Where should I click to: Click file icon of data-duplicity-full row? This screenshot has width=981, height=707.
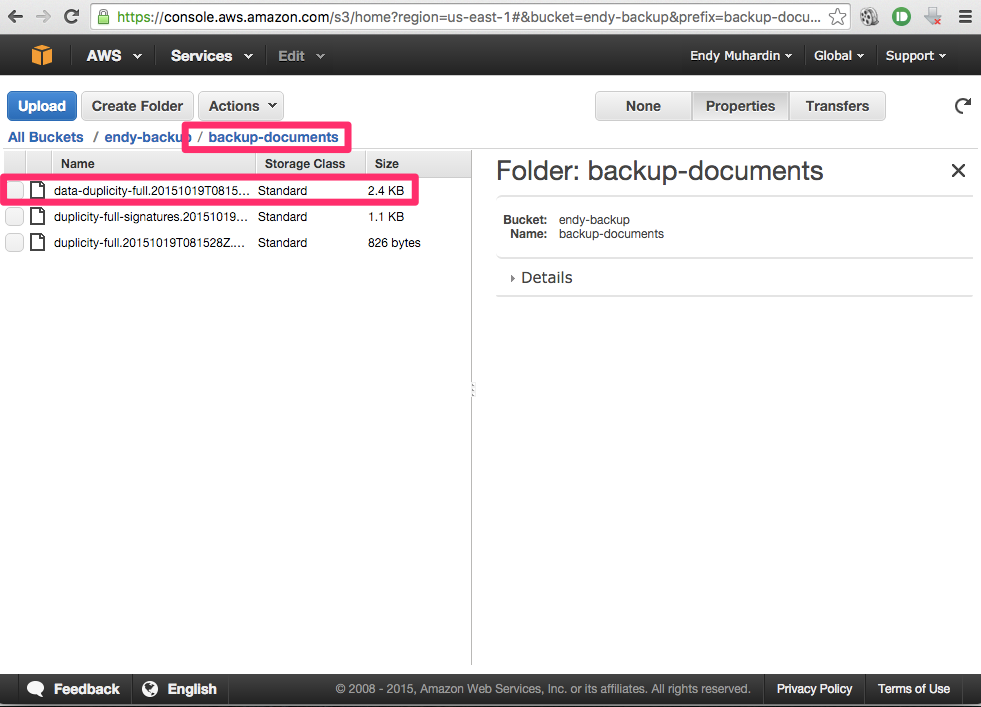[x=38, y=190]
